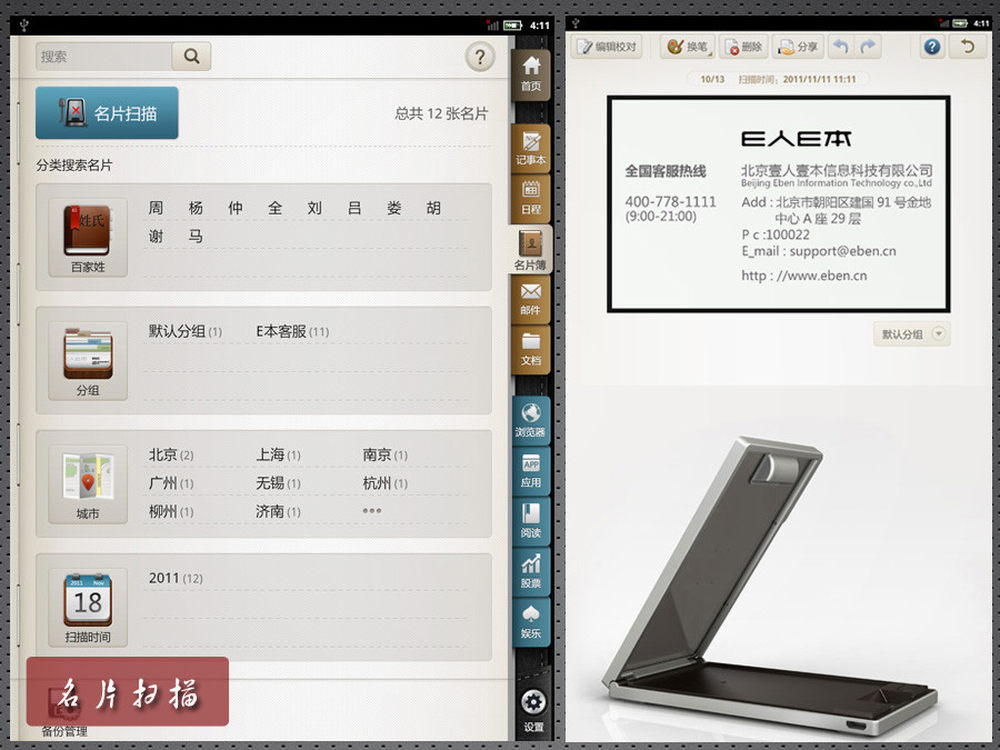Open the 日程 calendar sidebar icon
This screenshot has height=750, width=1000.
[x=531, y=198]
